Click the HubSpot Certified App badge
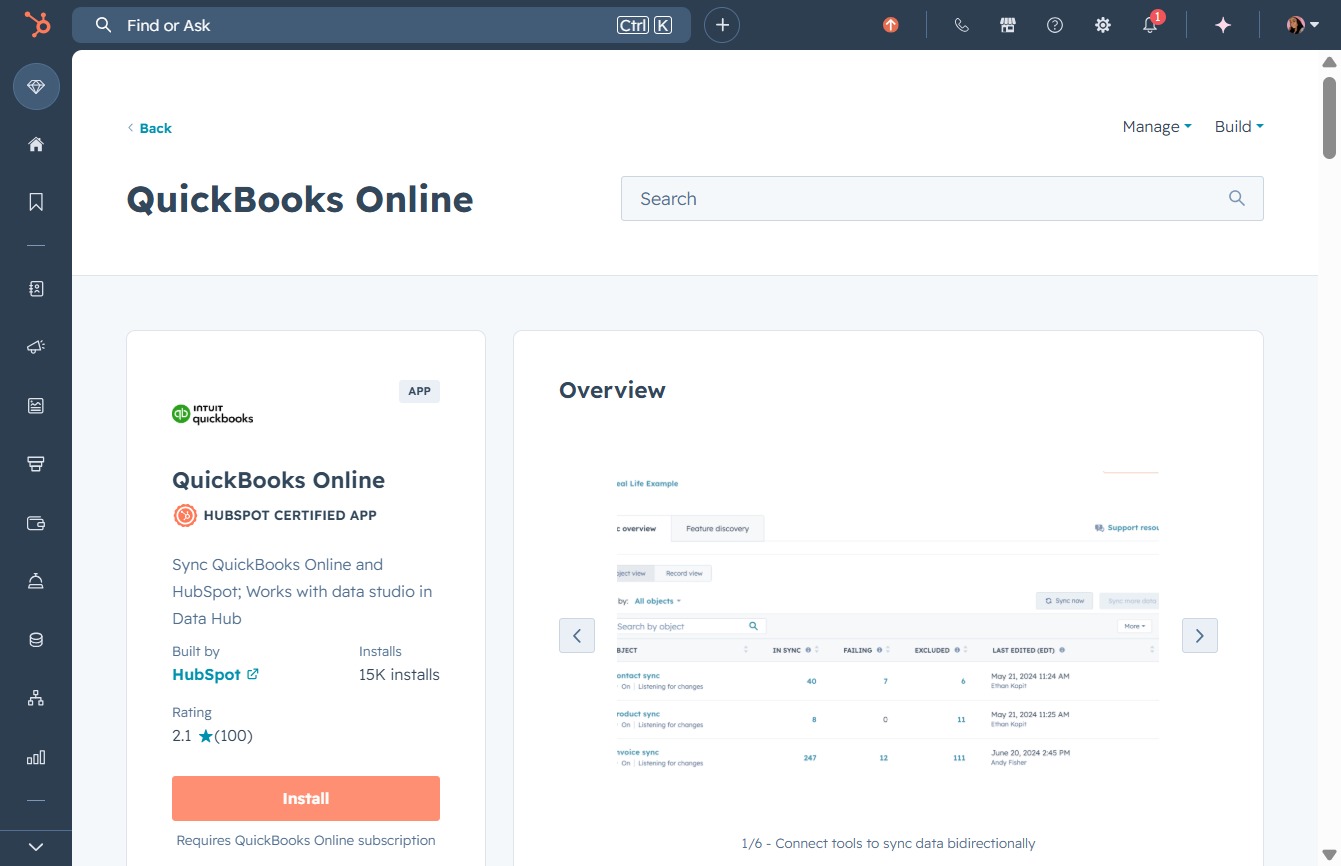 coord(275,515)
